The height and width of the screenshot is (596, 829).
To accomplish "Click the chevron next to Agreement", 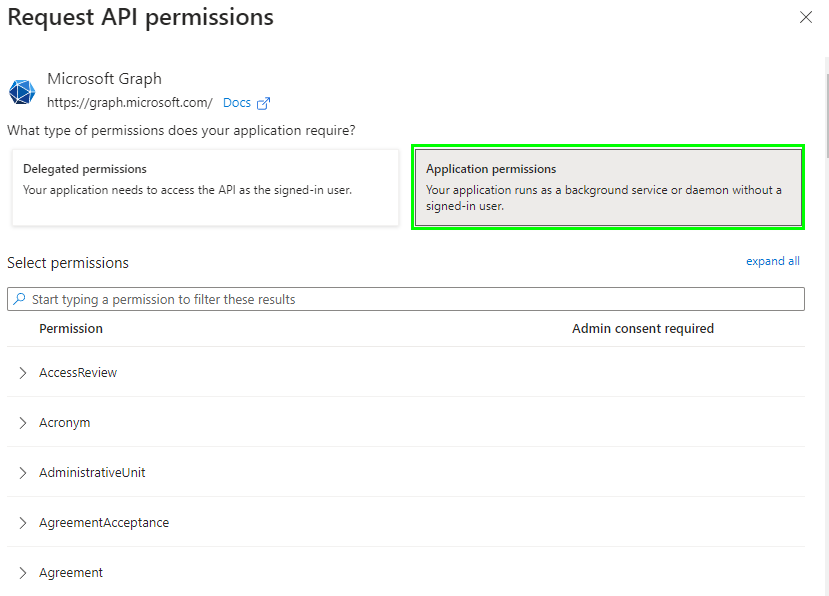I will coord(23,572).
